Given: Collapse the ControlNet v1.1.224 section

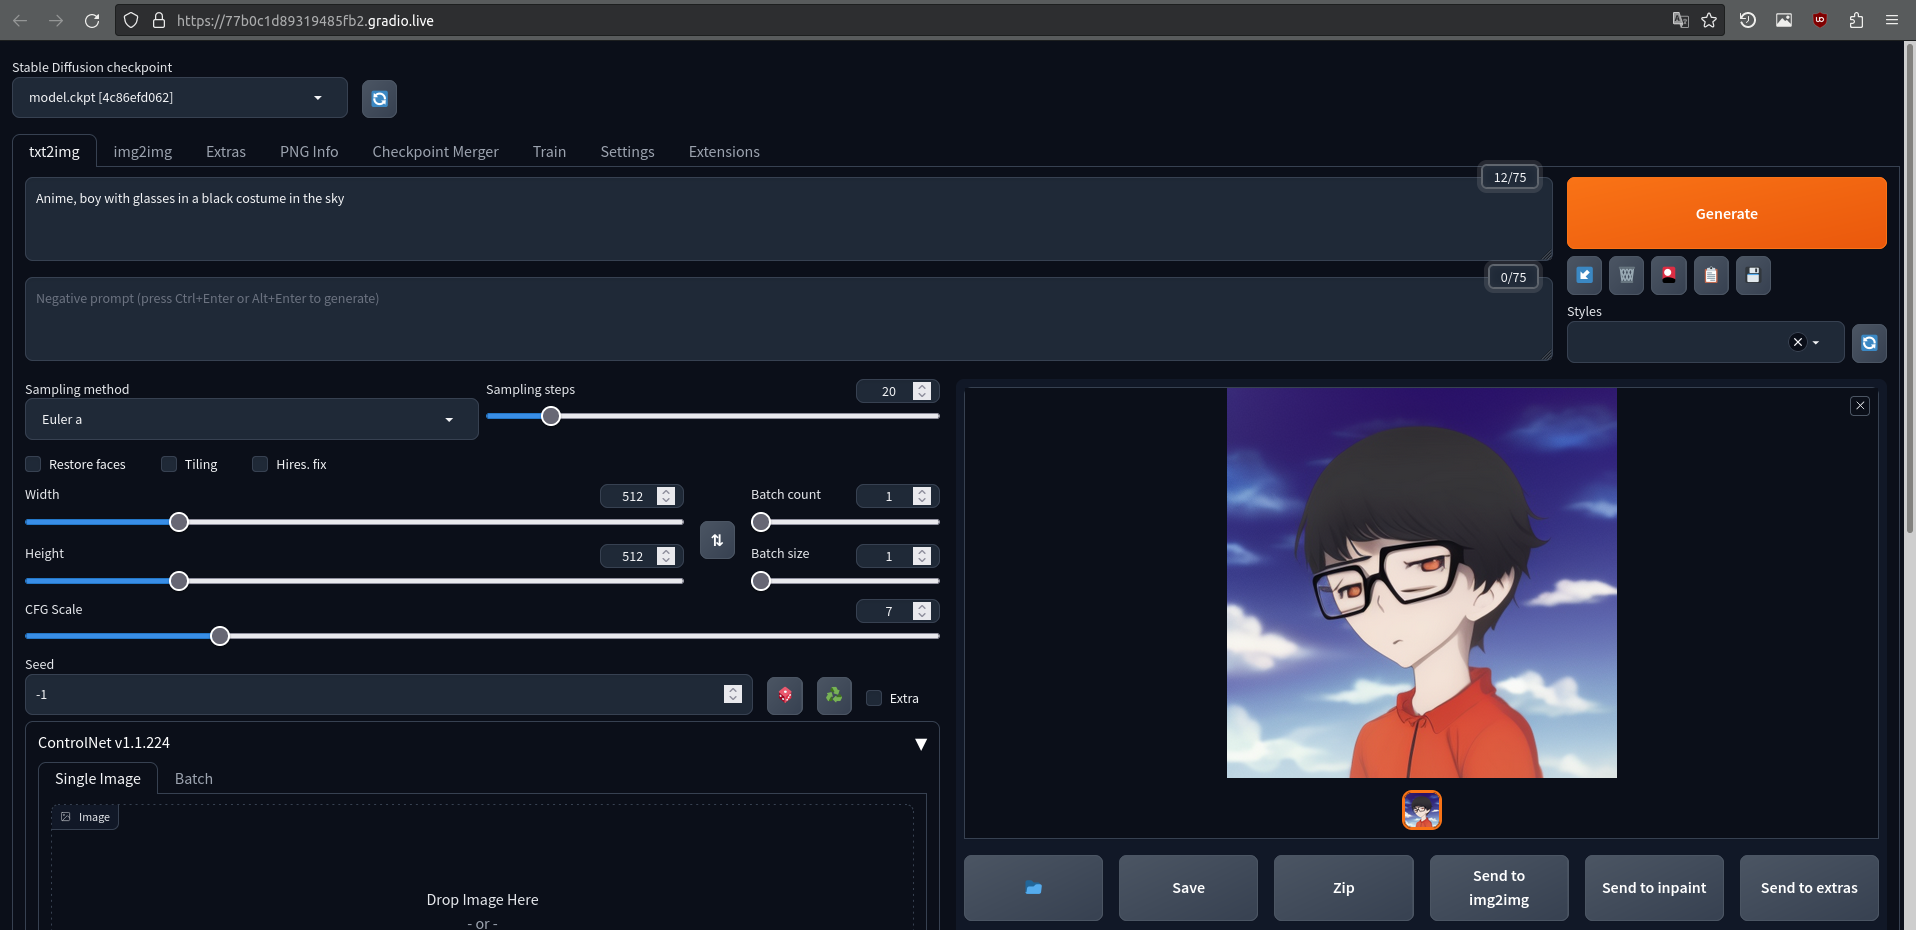Looking at the screenshot, I should click(x=920, y=744).
